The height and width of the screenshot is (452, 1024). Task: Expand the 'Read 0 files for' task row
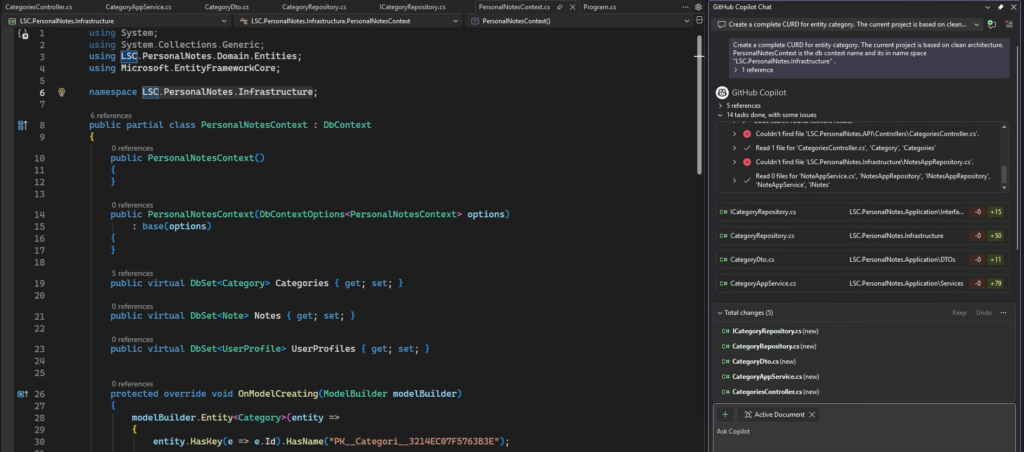click(x=735, y=180)
